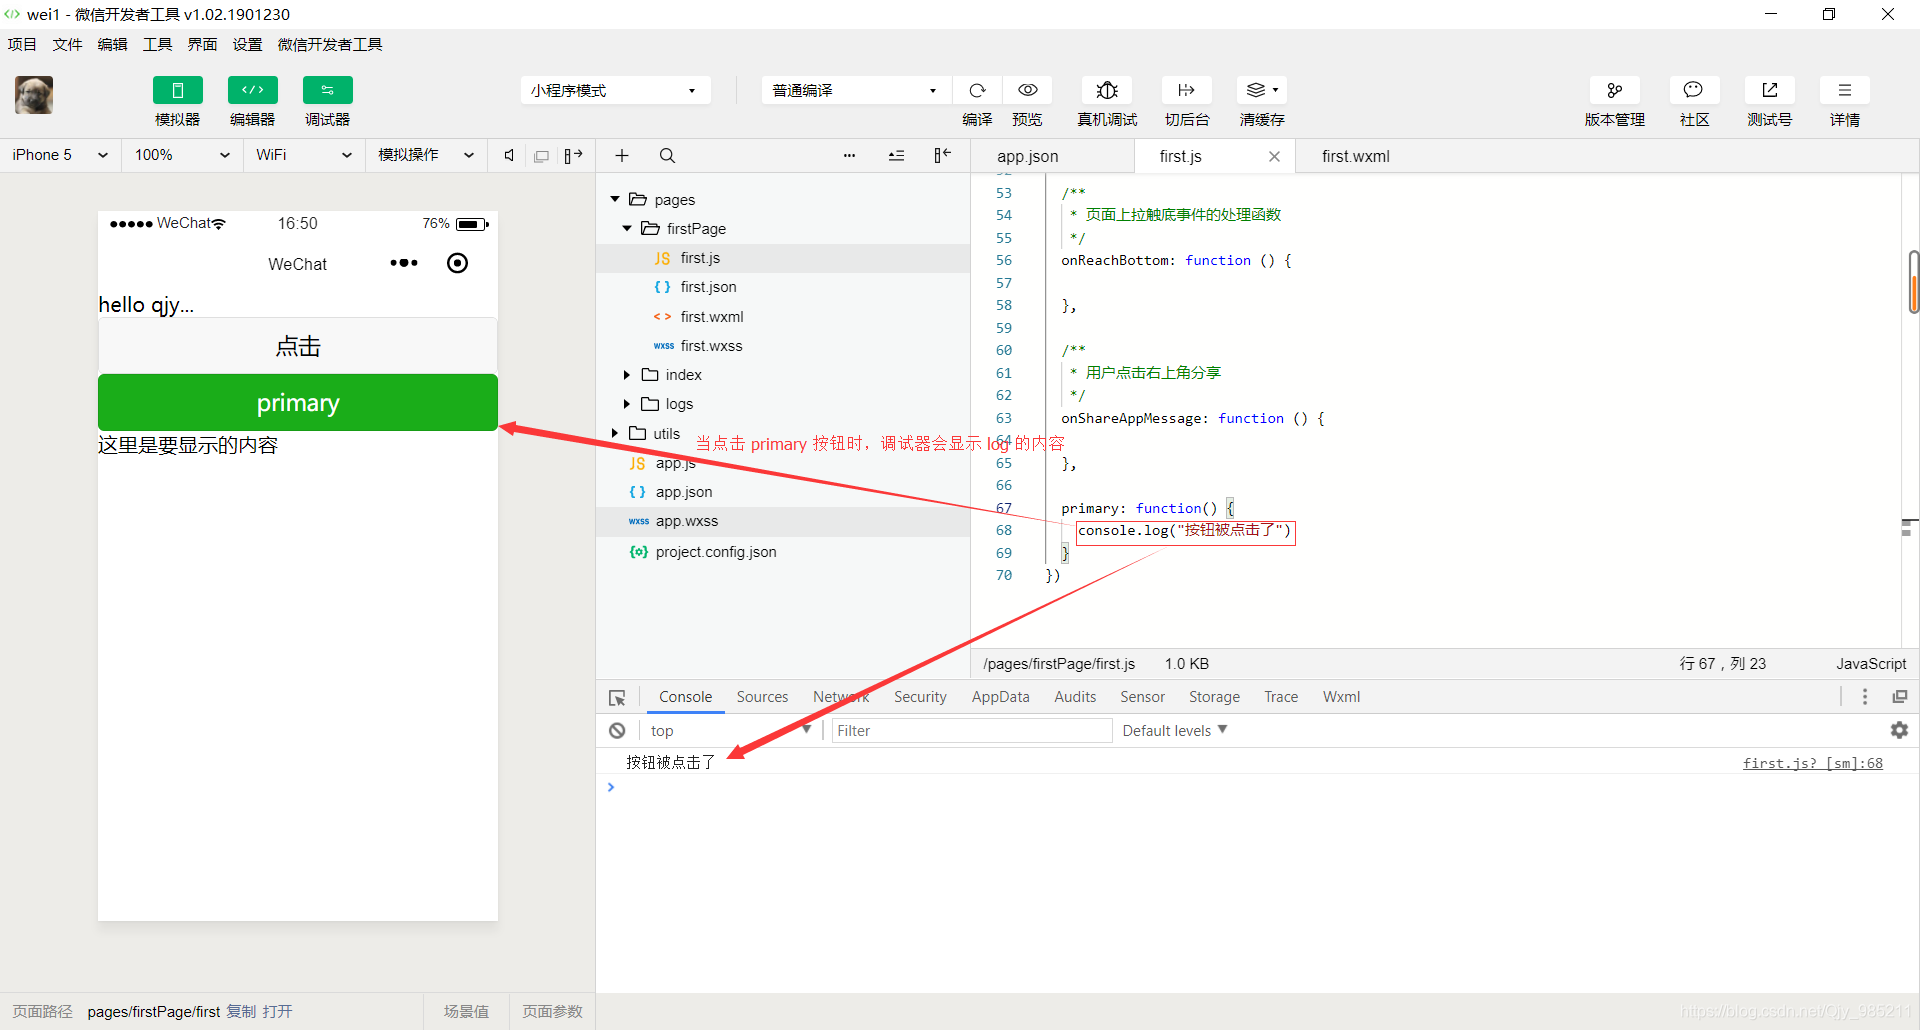This screenshot has width=1920, height=1030.
Task: Open the 页面参数 page parameters
Action: point(552,1011)
